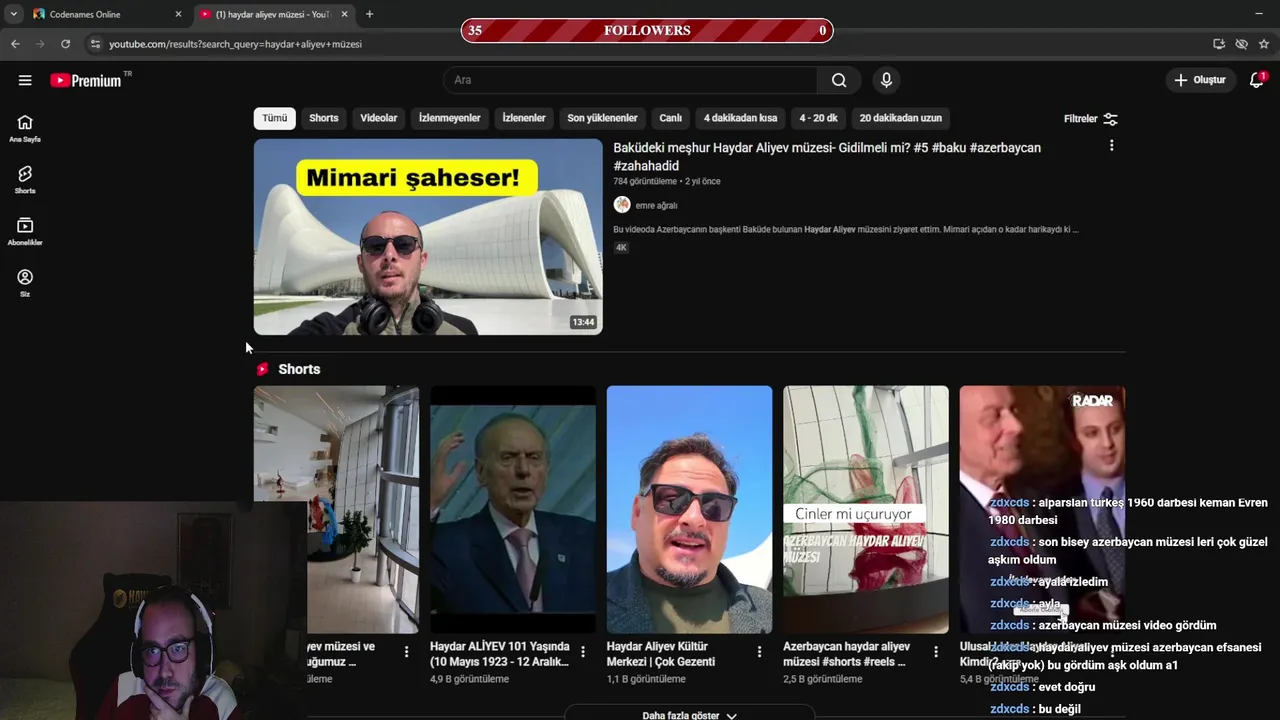Click the search magnifier button
1280x720 pixels.
(x=839, y=80)
